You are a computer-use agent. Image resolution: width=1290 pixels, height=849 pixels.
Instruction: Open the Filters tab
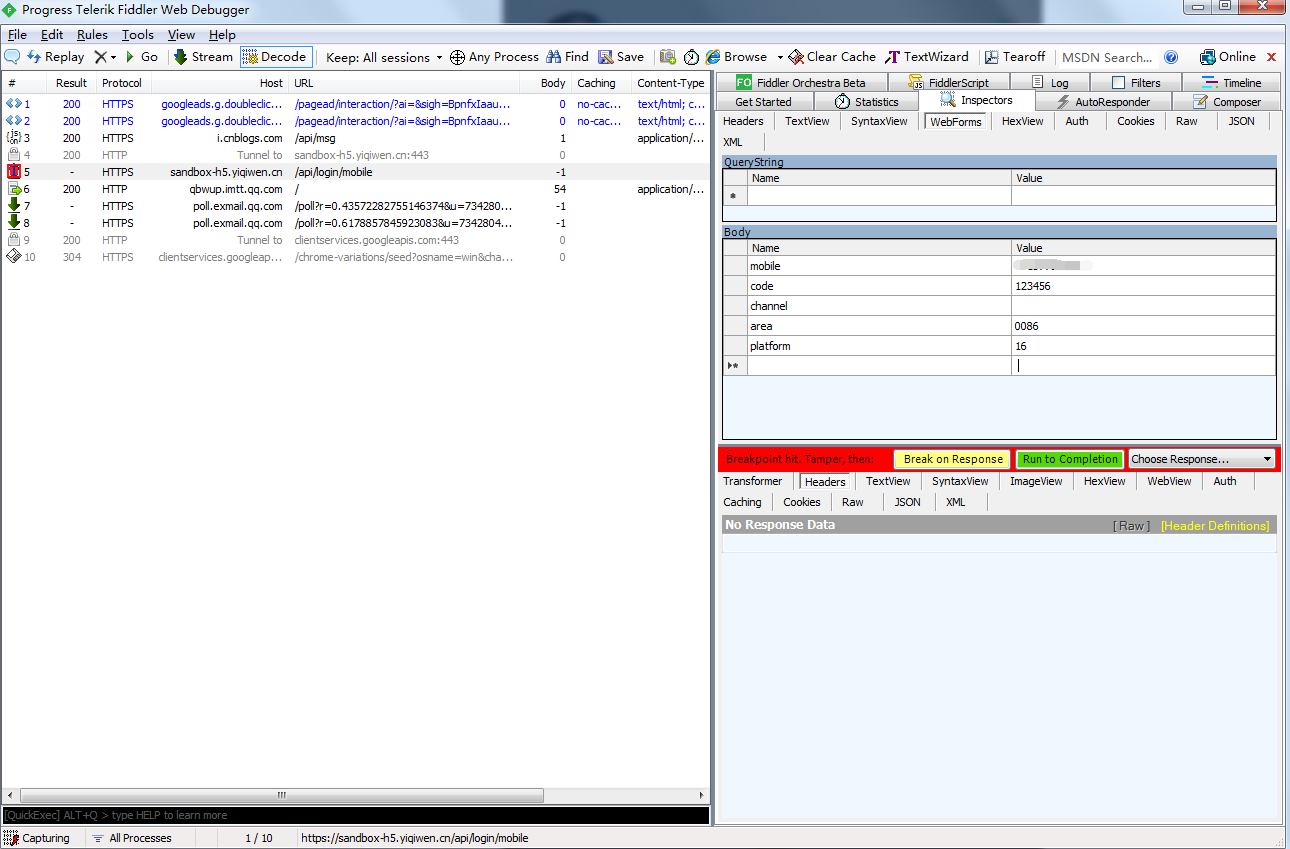pos(1136,83)
